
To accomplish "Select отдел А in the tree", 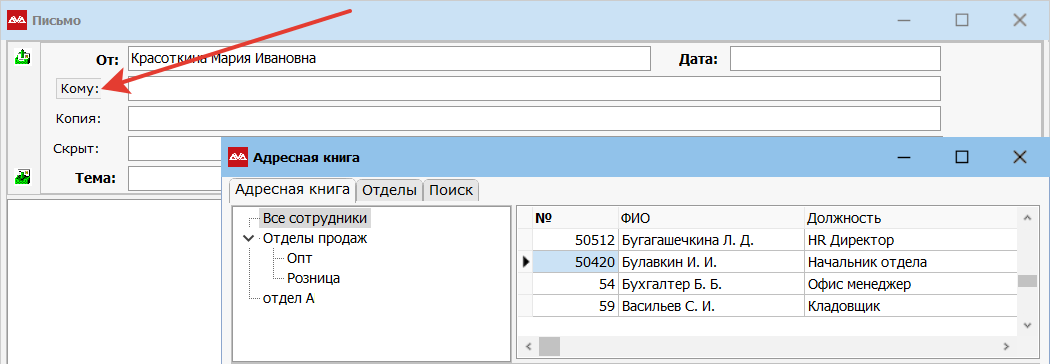I will (x=289, y=298).
